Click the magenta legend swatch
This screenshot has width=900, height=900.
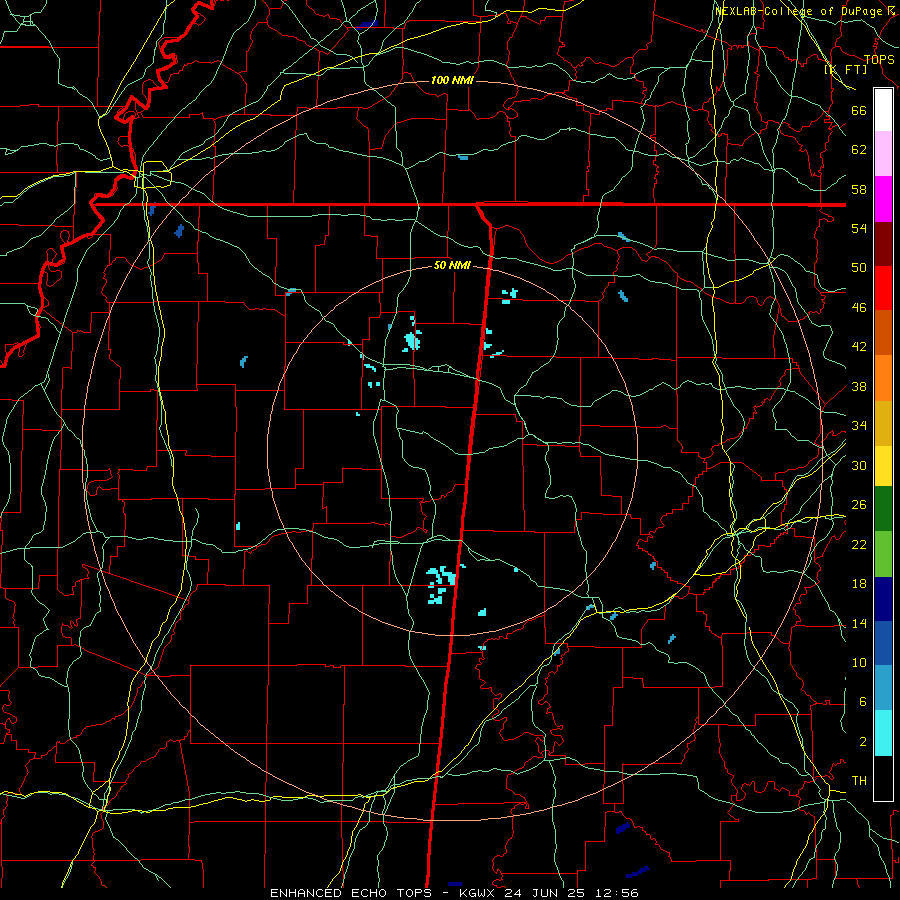[x=883, y=199]
